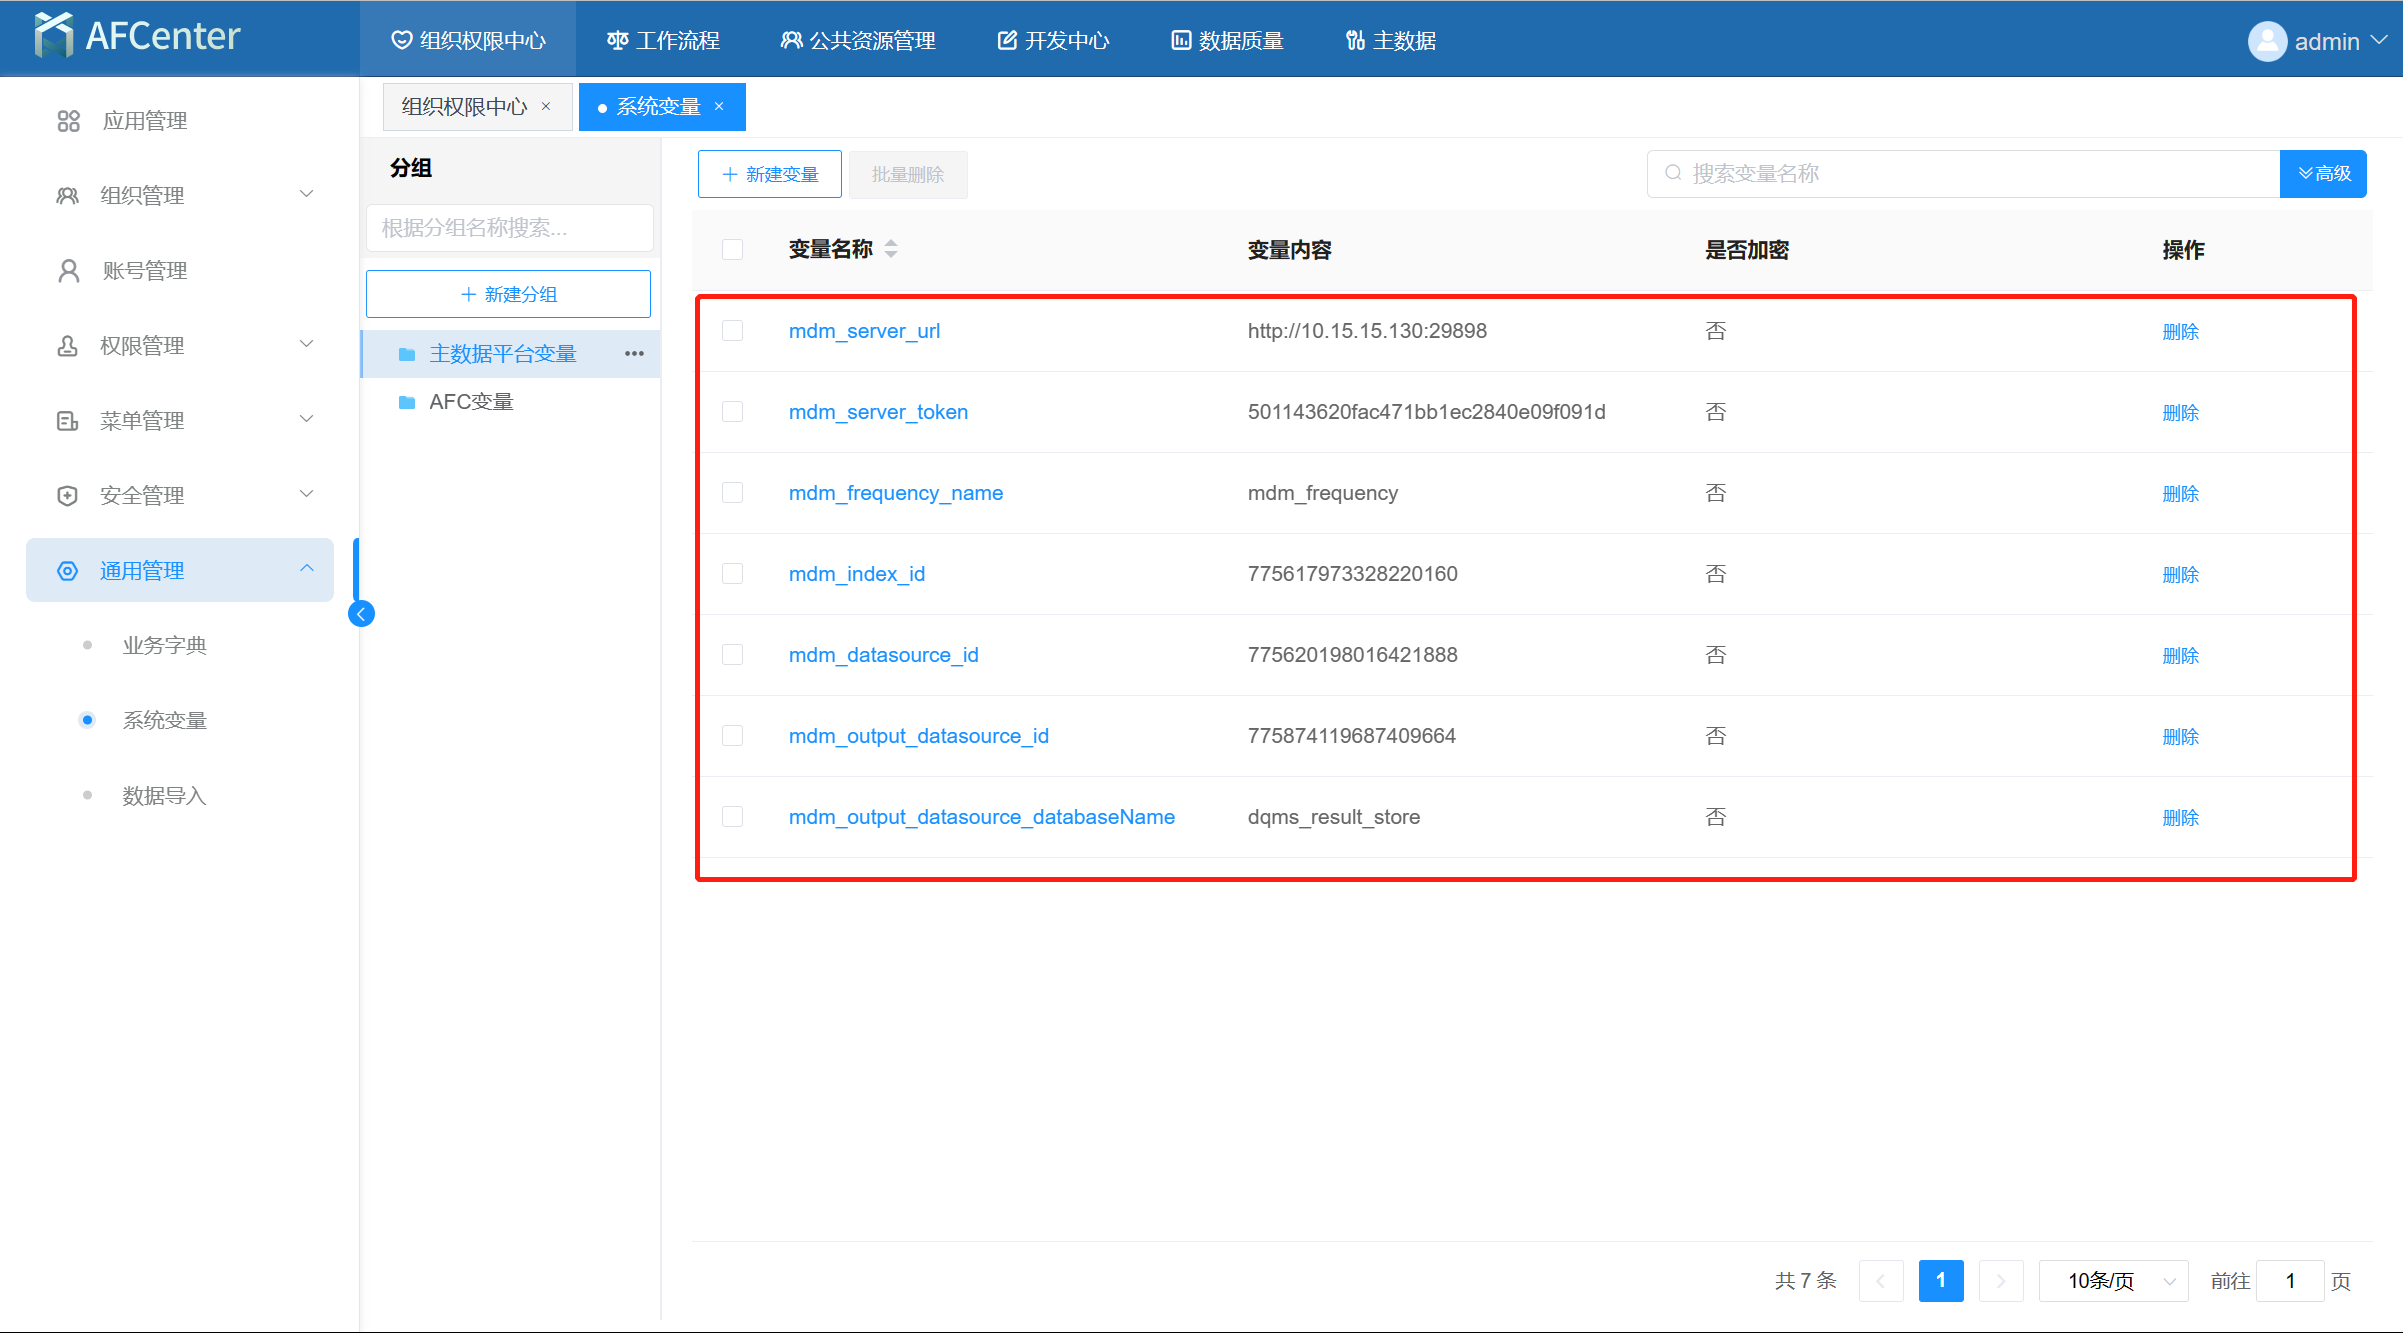This screenshot has width=2403, height=1333.
Task: Open the 10条/页 page size dropdown
Action: [x=2114, y=1281]
